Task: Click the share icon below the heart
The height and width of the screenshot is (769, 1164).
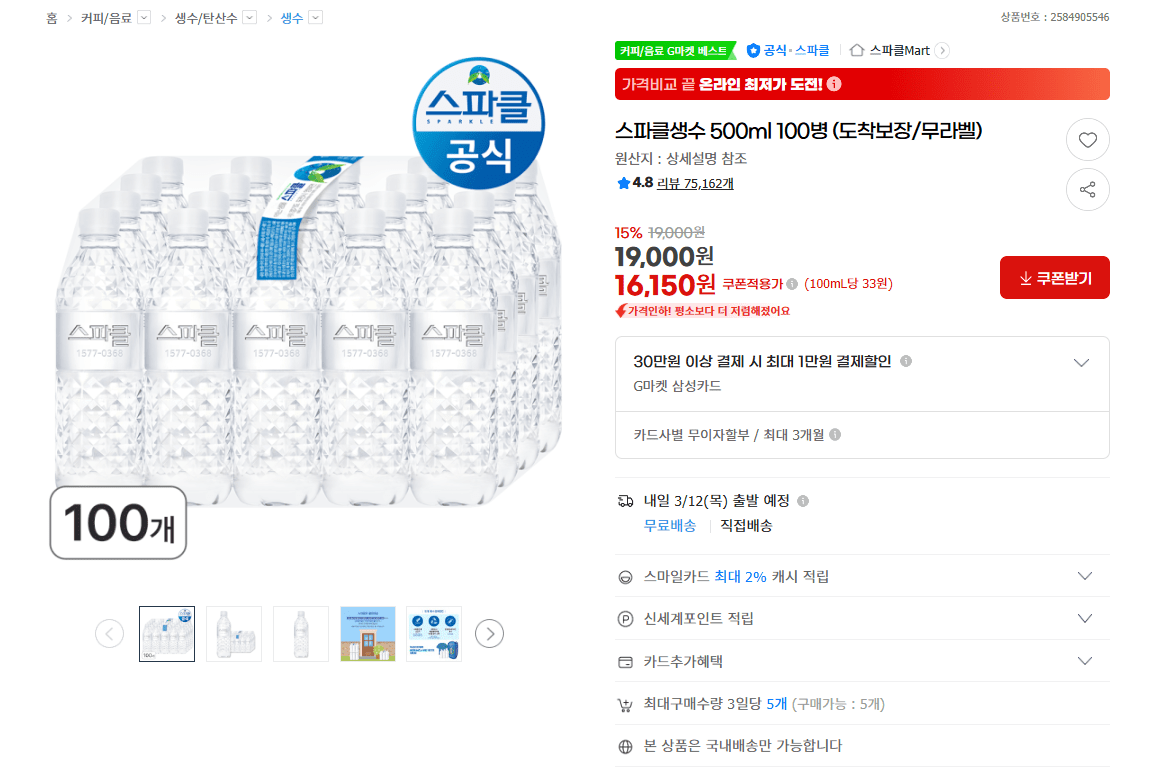Action: (x=1088, y=189)
